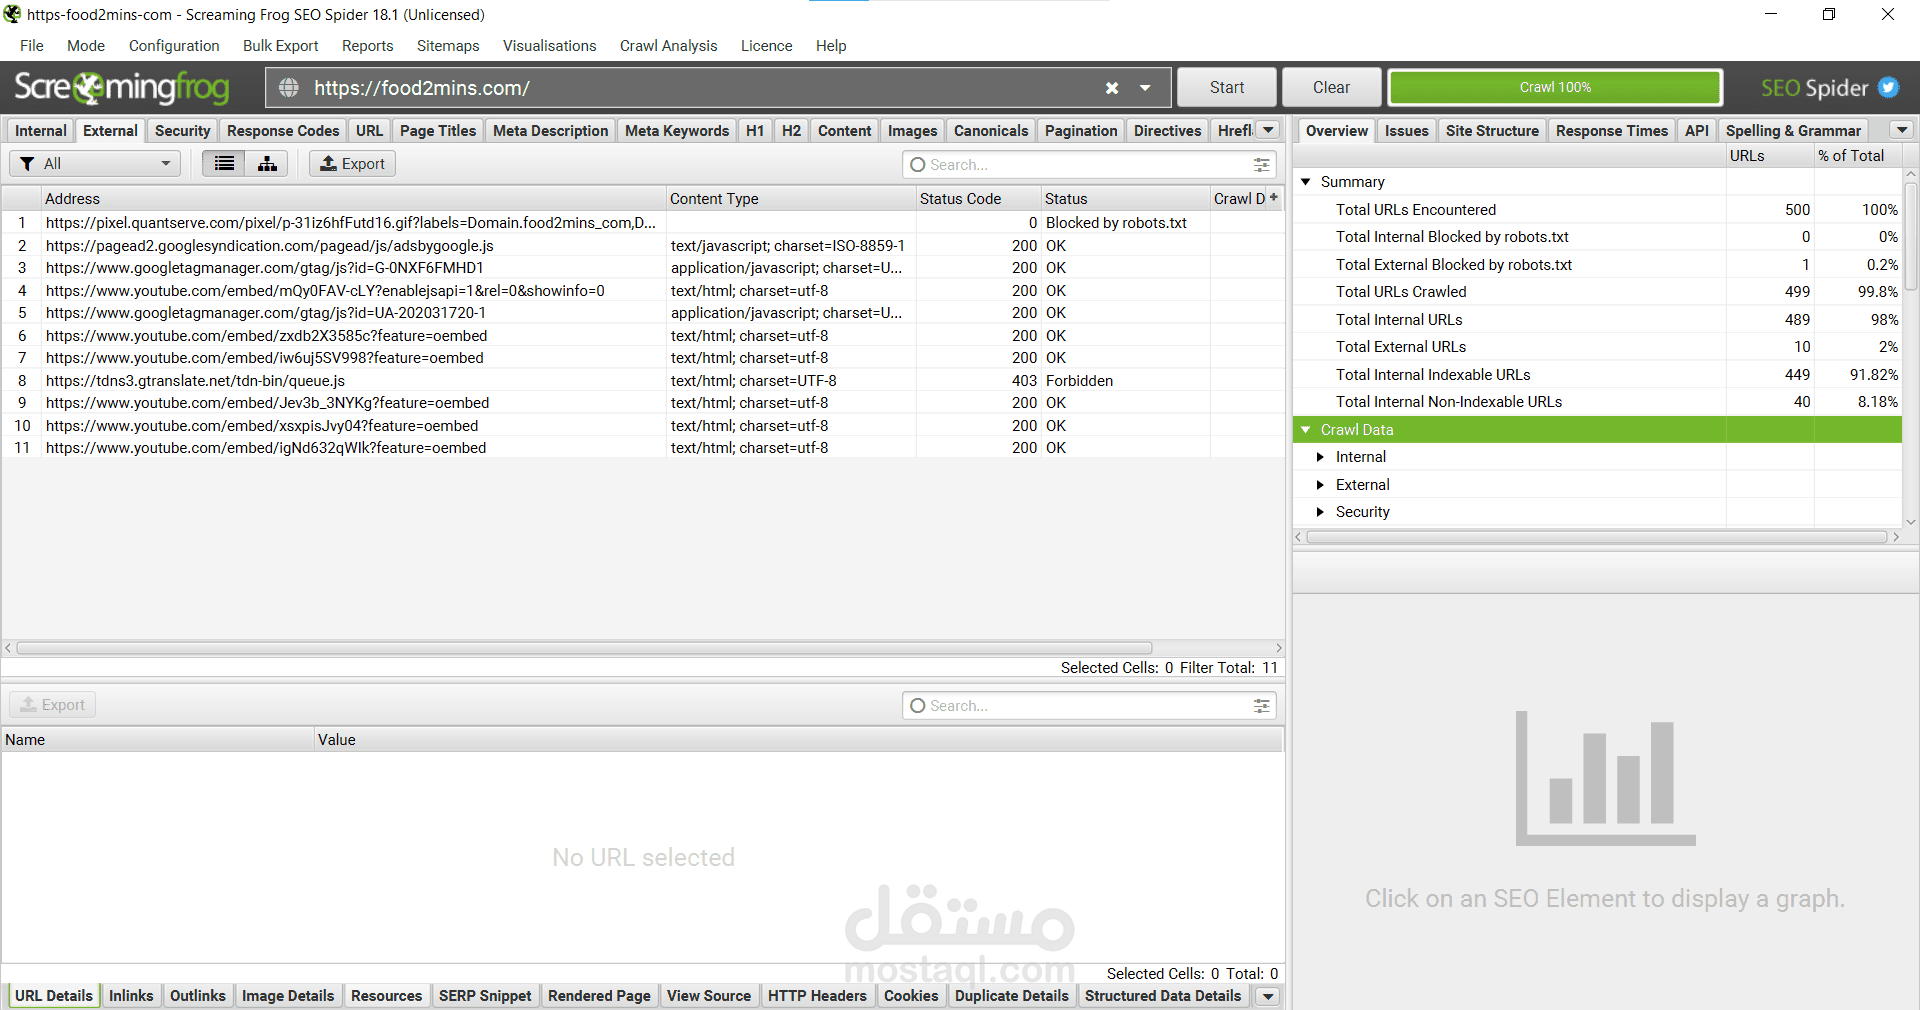
Task: Click Export in the top toolbar
Action: point(352,164)
